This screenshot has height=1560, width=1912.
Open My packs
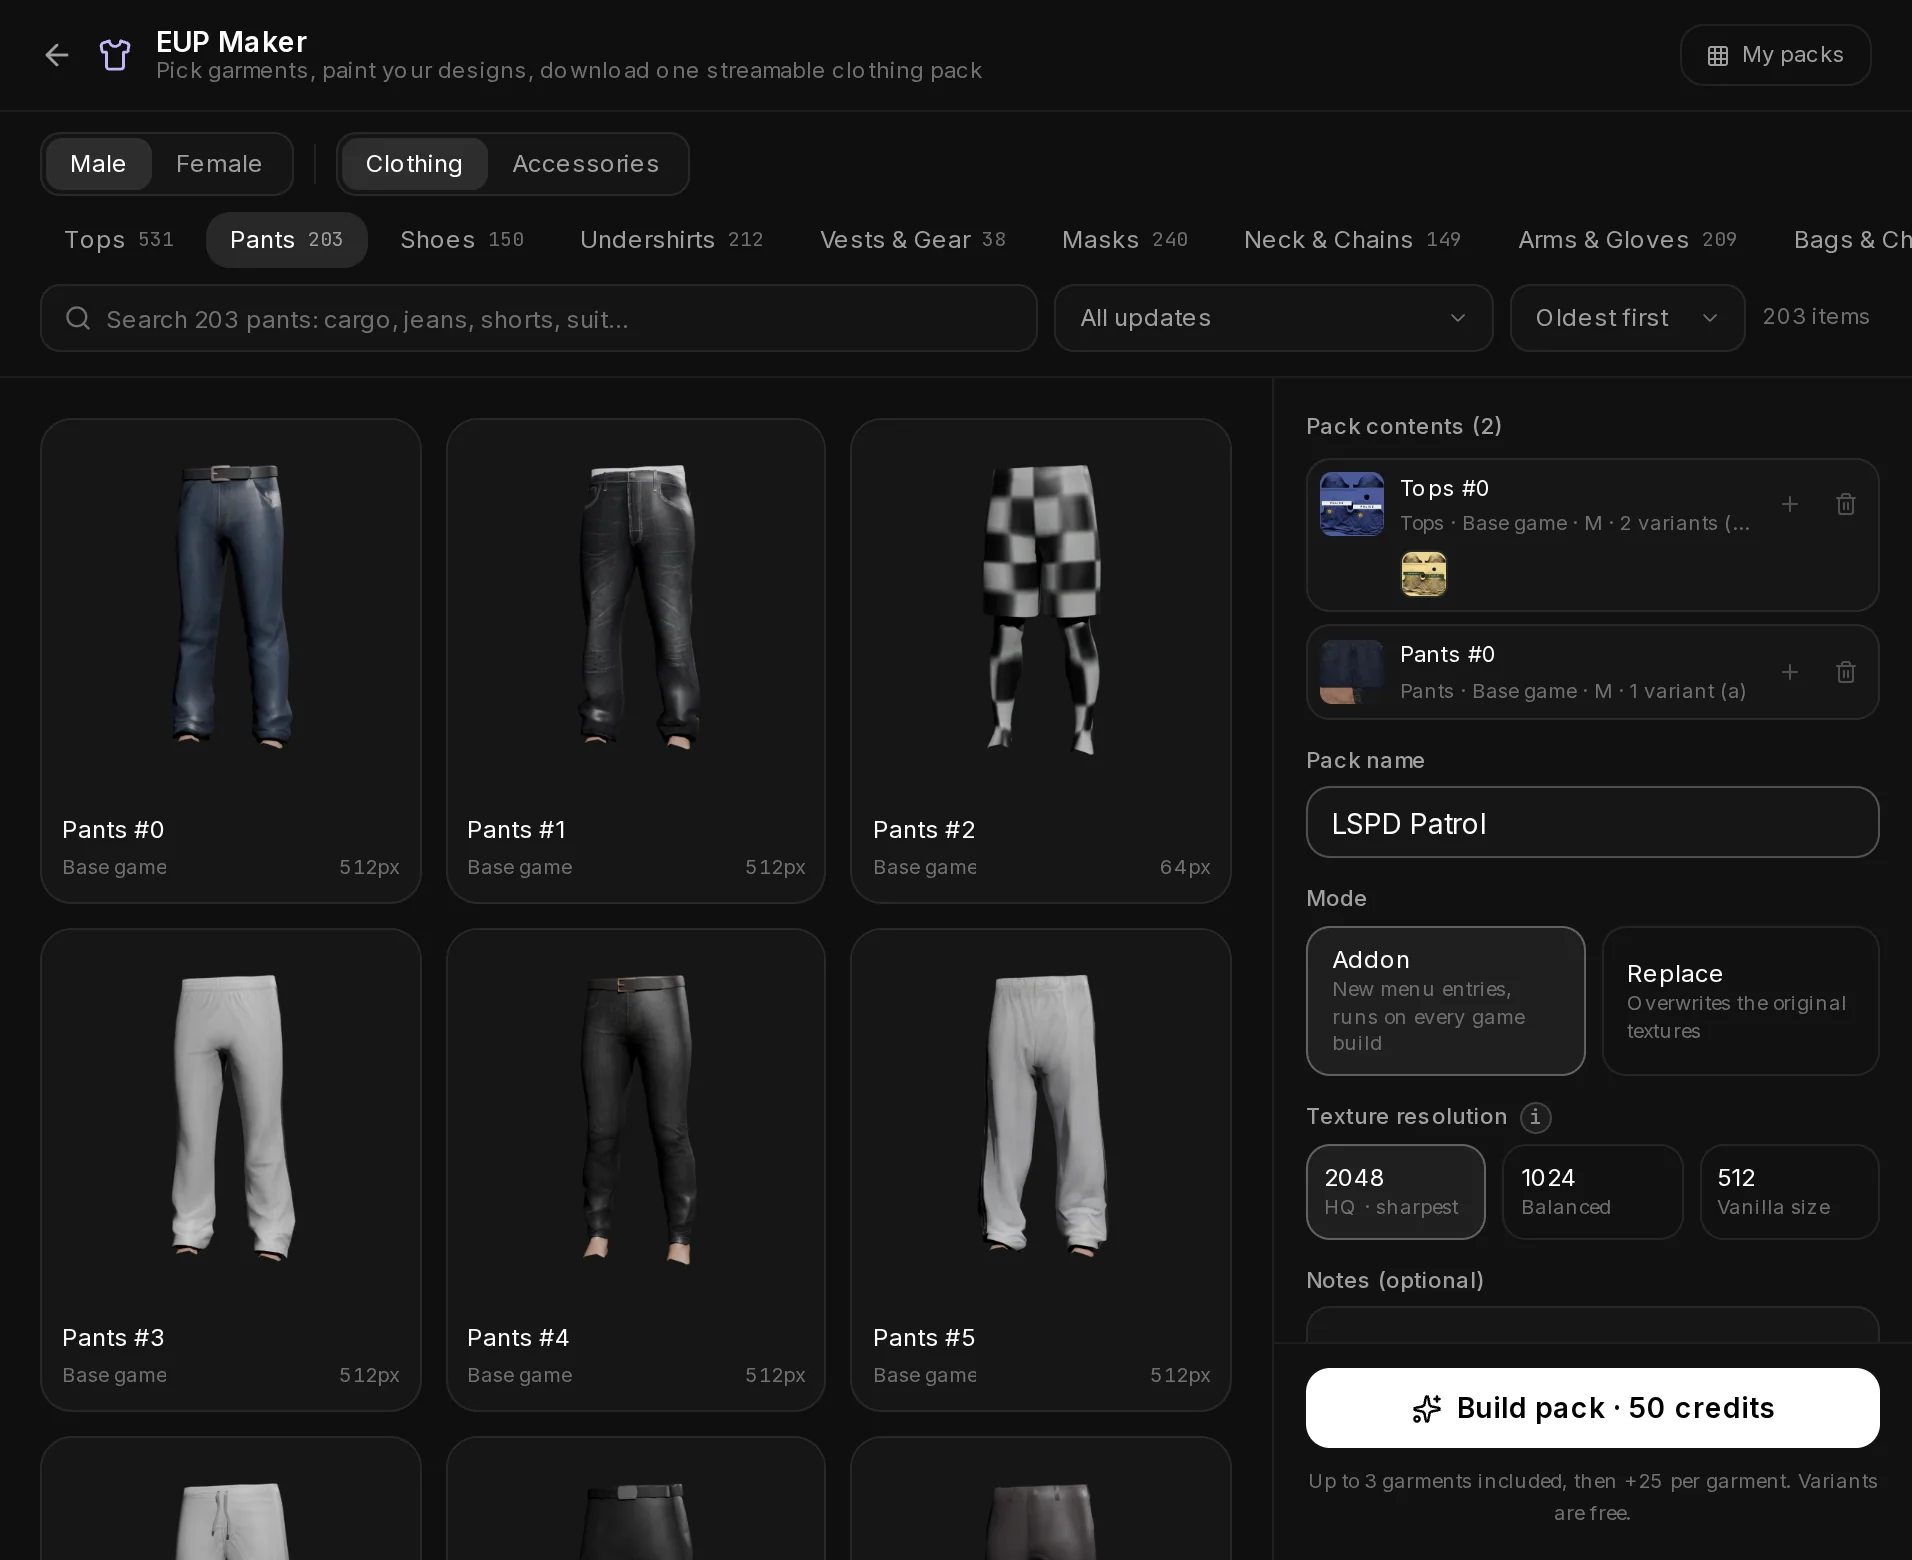coord(1775,55)
